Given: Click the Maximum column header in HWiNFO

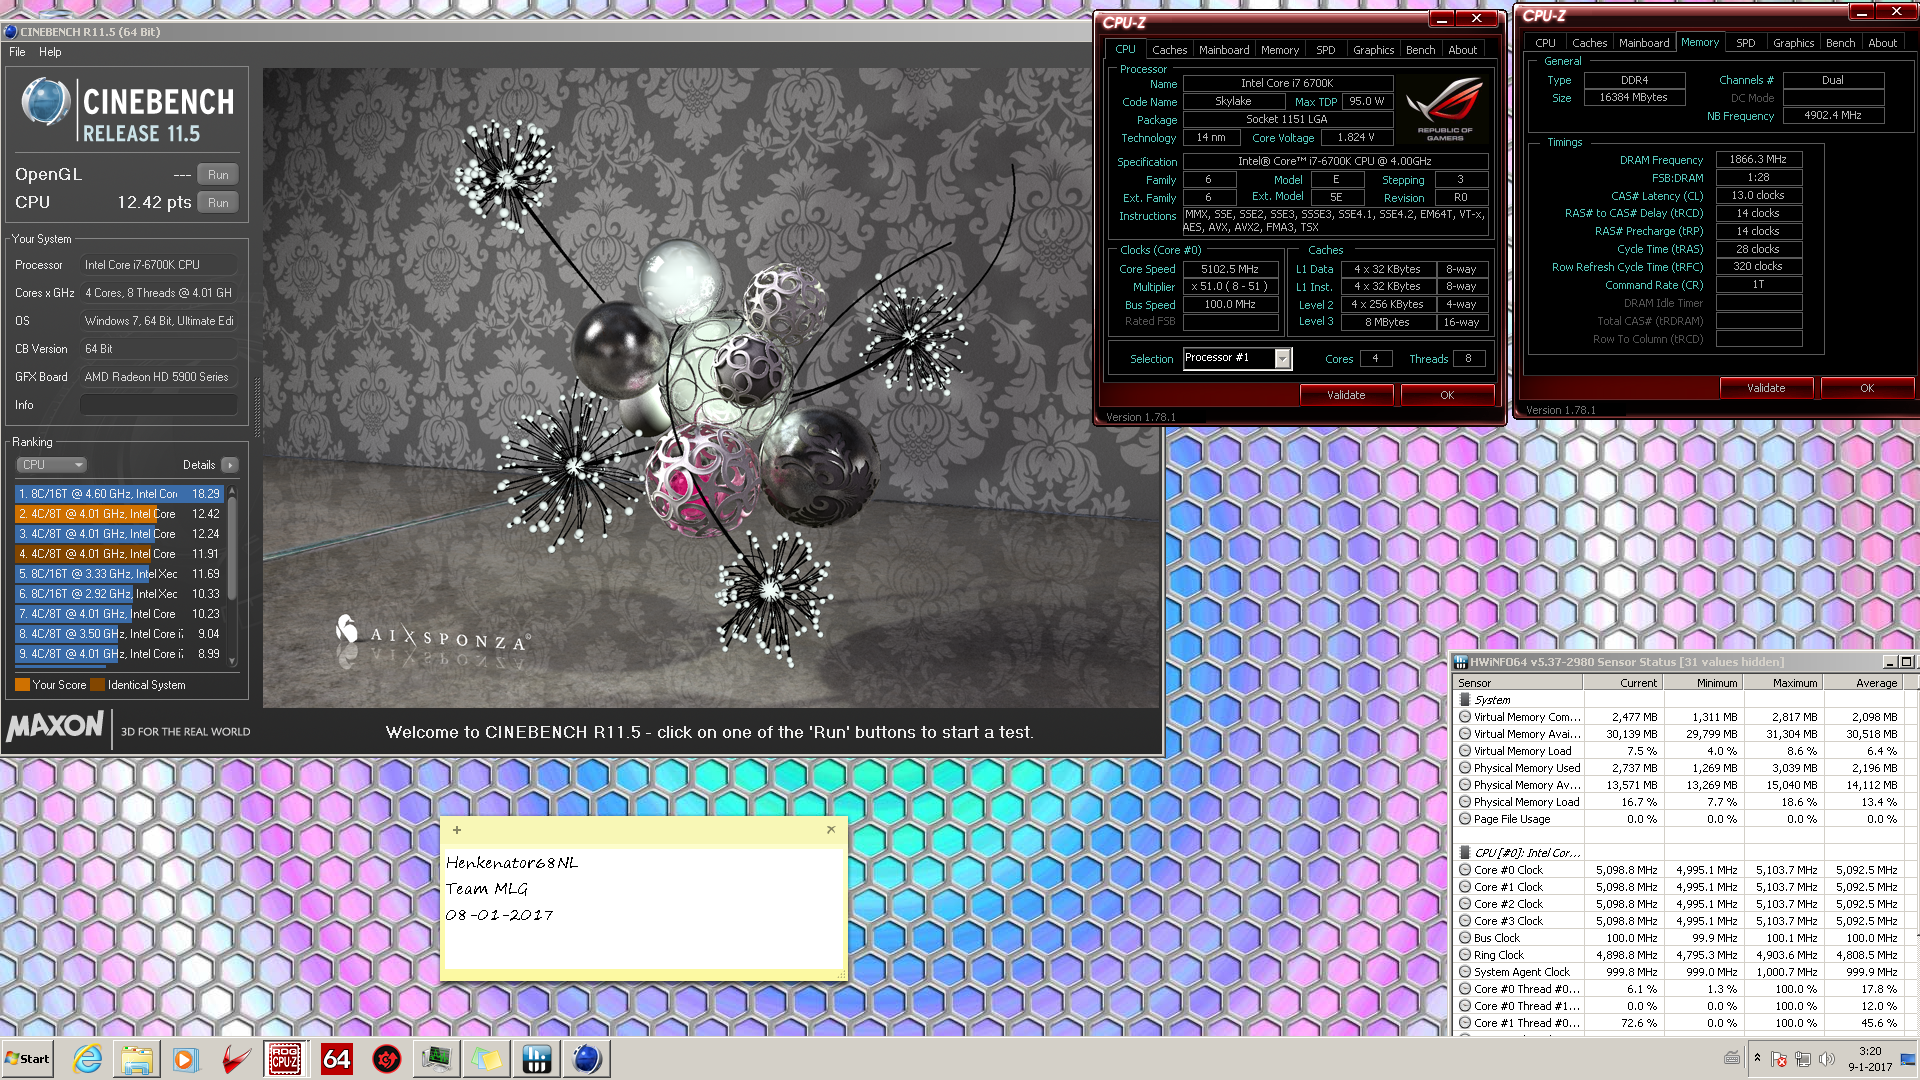Looking at the screenshot, I should 1782,683.
